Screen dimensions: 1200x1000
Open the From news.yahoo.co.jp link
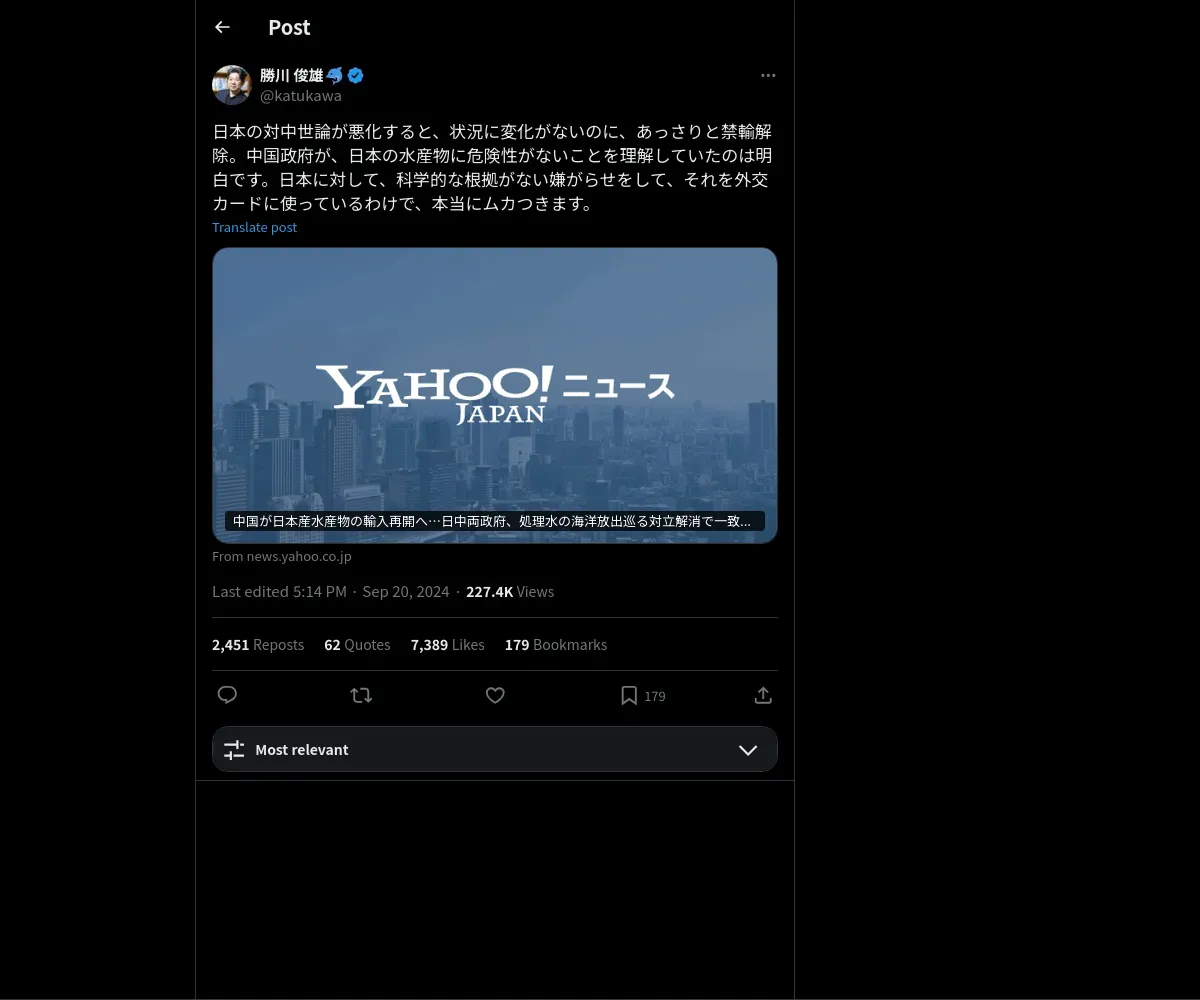pyautogui.click(x=282, y=556)
